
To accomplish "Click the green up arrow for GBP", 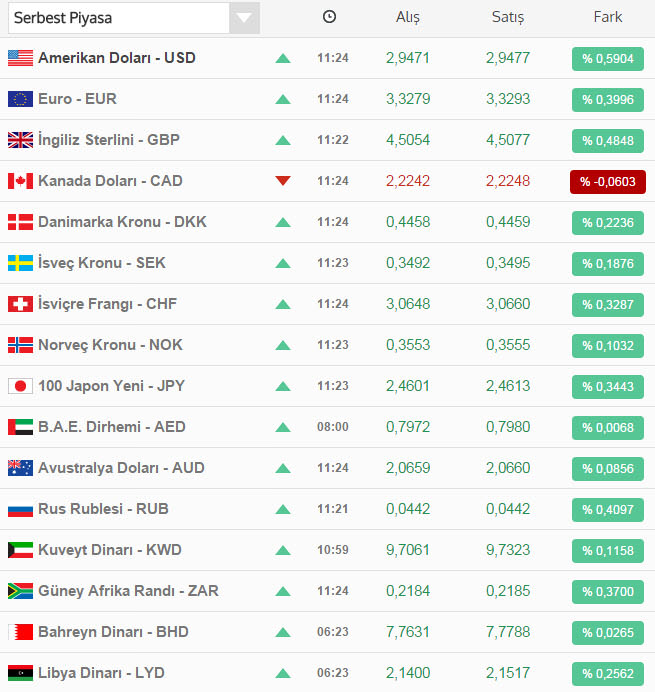I will coord(283,140).
